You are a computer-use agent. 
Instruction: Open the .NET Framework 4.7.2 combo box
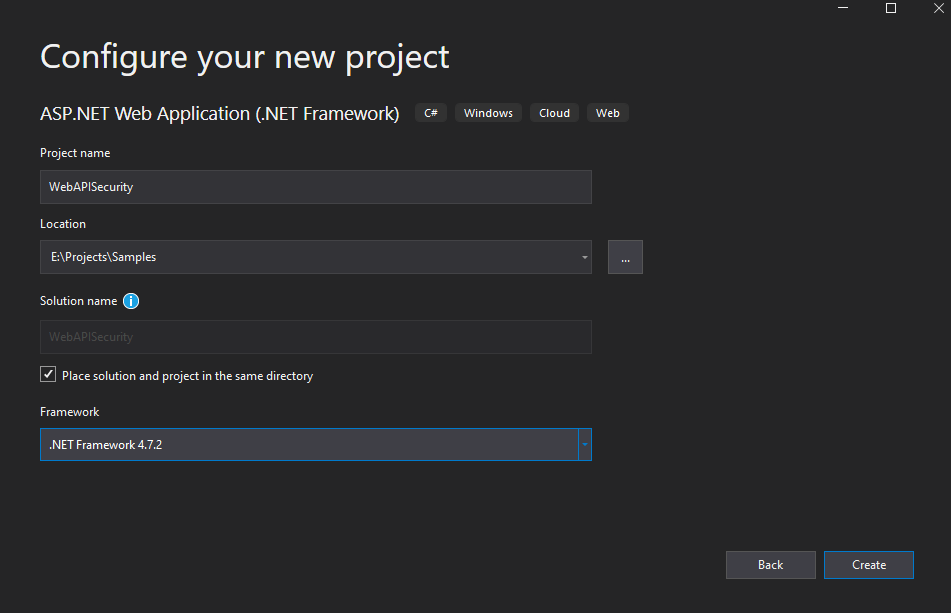[315, 444]
